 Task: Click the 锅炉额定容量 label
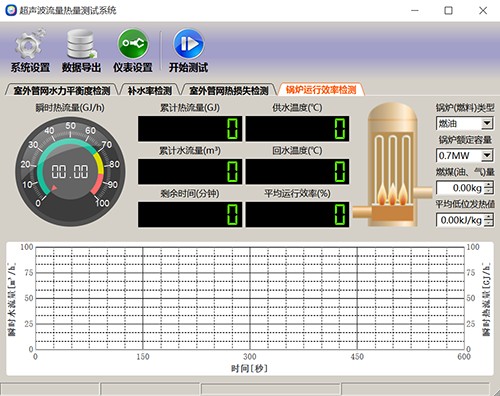click(x=465, y=140)
